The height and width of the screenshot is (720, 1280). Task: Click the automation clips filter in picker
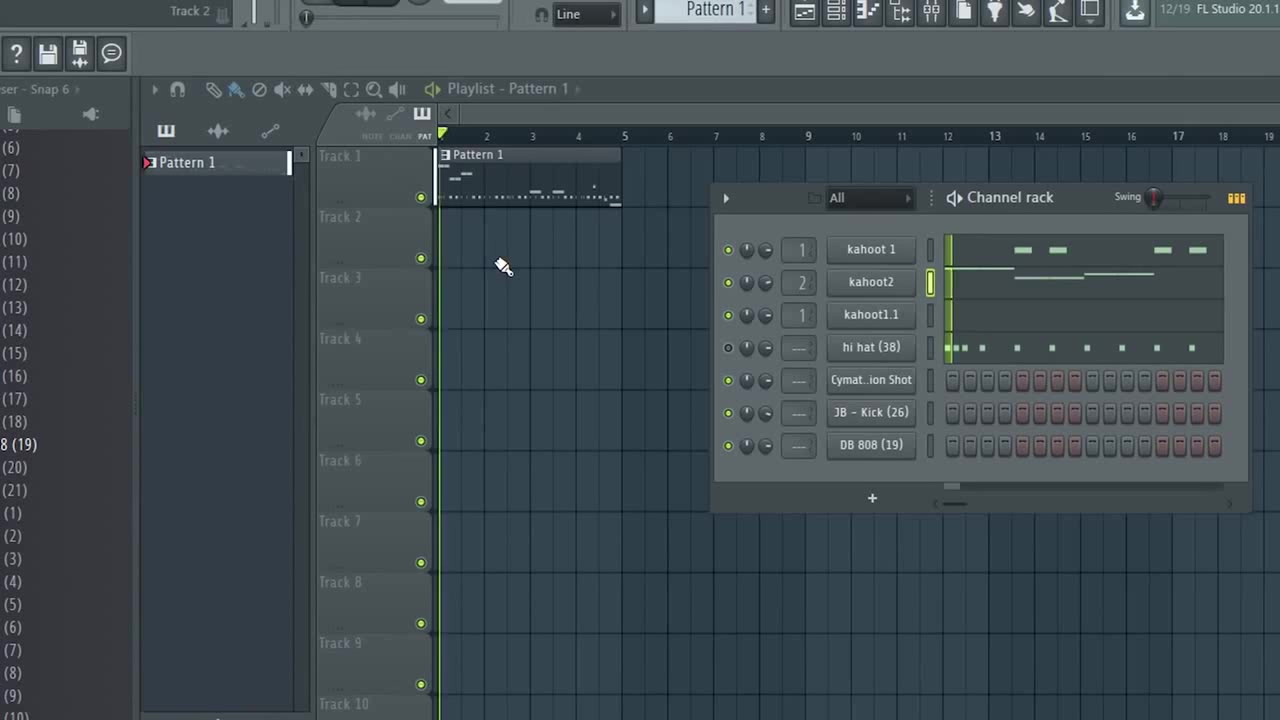pyautogui.click(x=270, y=131)
